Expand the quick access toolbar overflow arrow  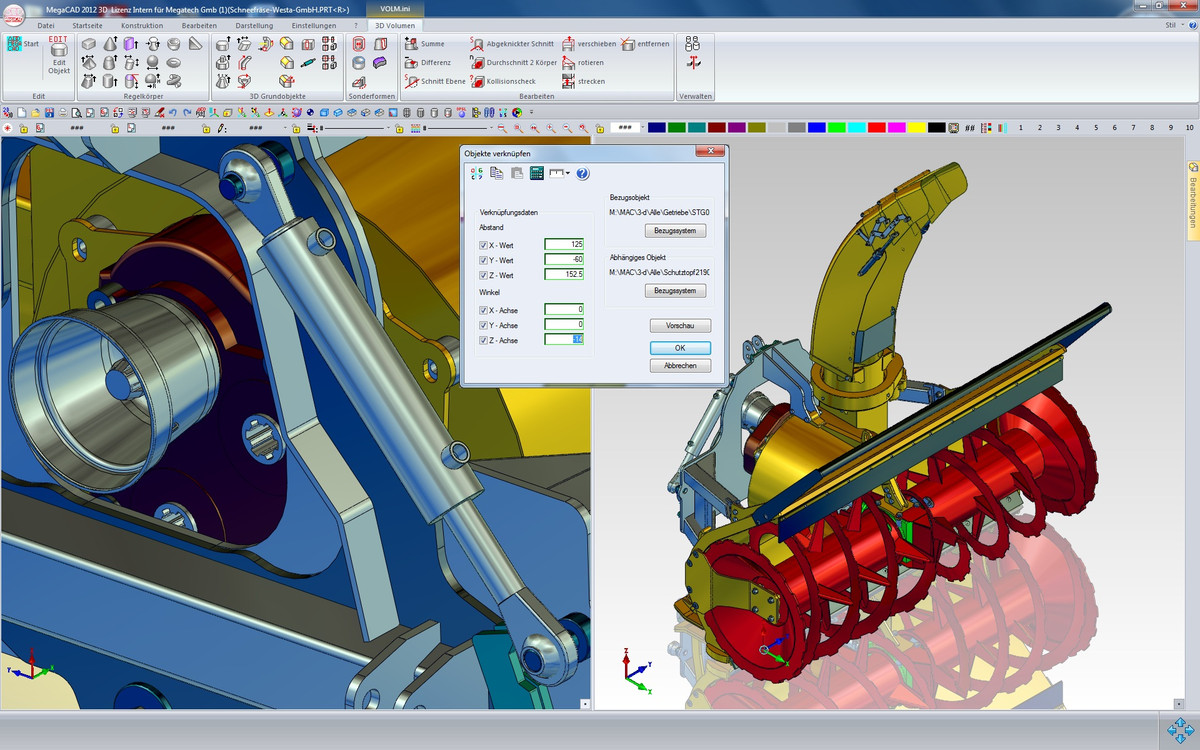click(x=531, y=111)
